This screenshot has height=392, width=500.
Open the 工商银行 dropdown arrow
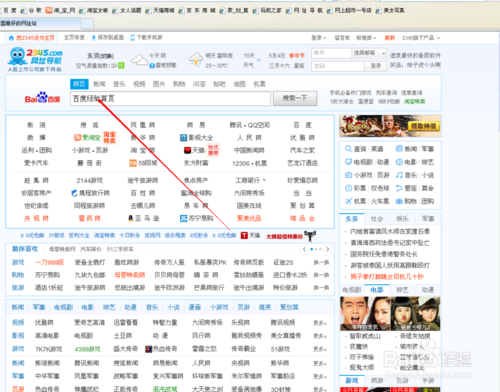click(x=264, y=180)
